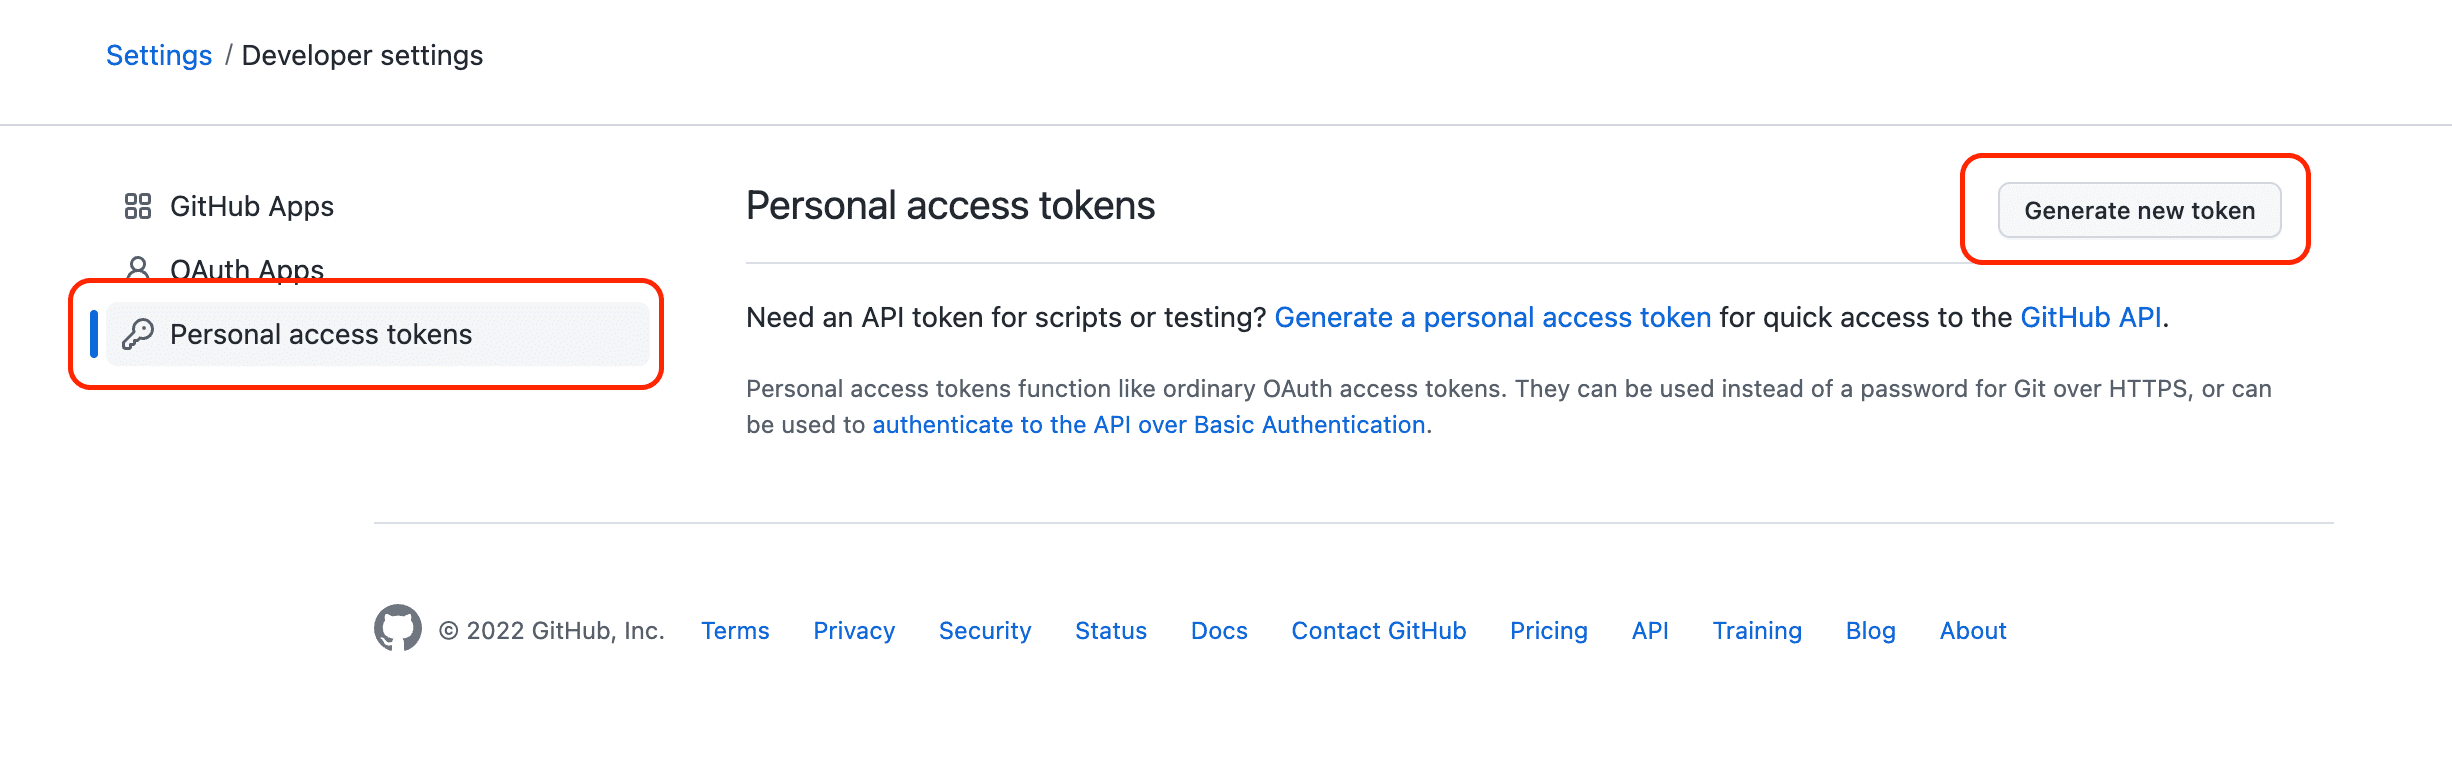This screenshot has height=760, width=2452.
Task: Click the Contact GitHub footer link
Action: tap(1378, 631)
